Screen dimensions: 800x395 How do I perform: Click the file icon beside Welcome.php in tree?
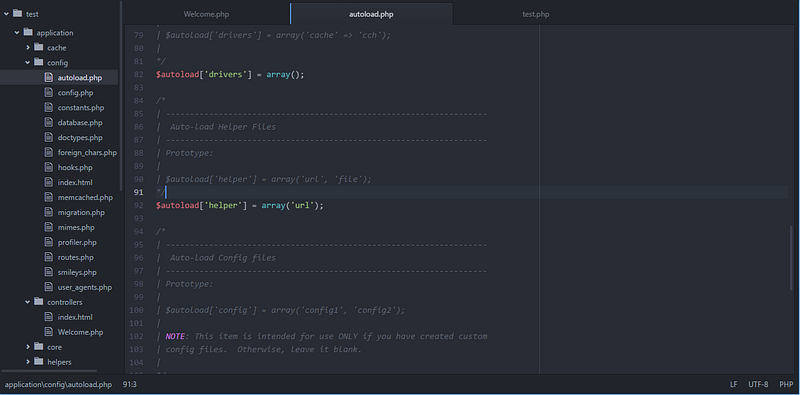coord(48,332)
